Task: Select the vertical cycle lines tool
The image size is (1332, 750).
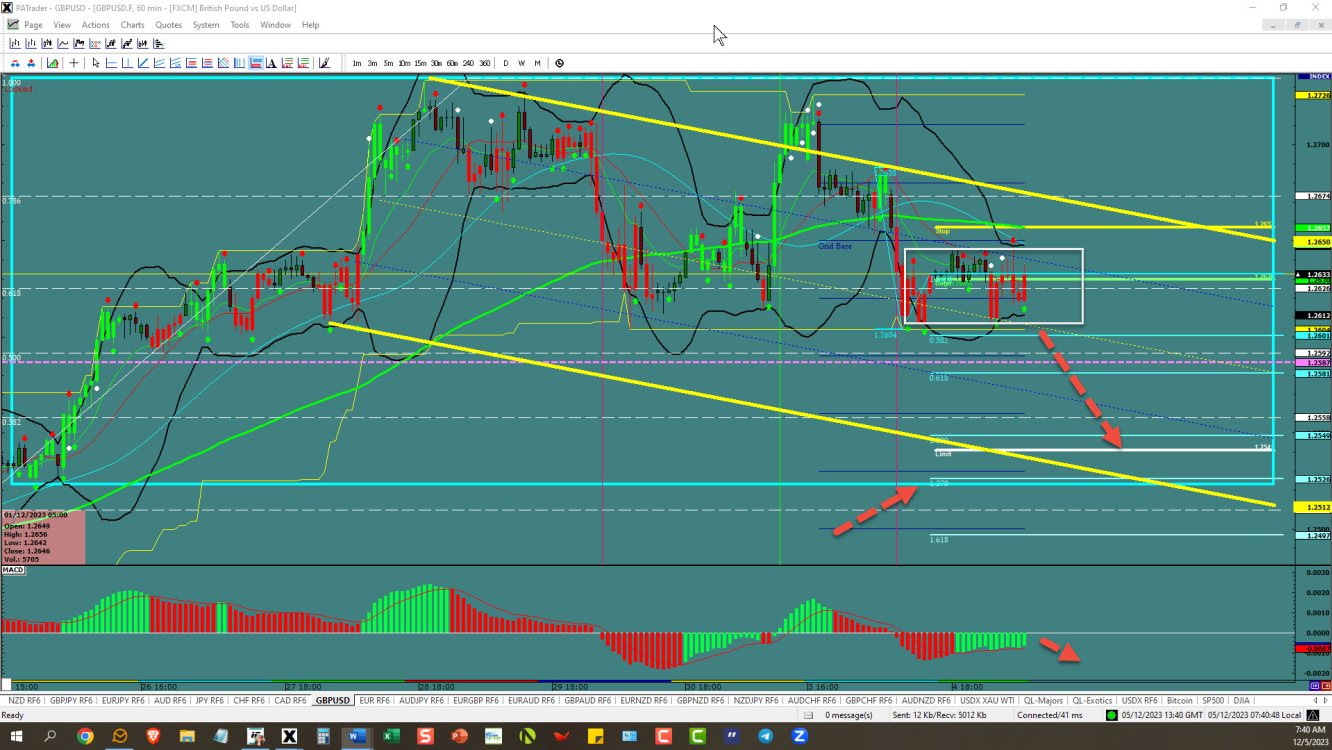Action: click(239, 63)
